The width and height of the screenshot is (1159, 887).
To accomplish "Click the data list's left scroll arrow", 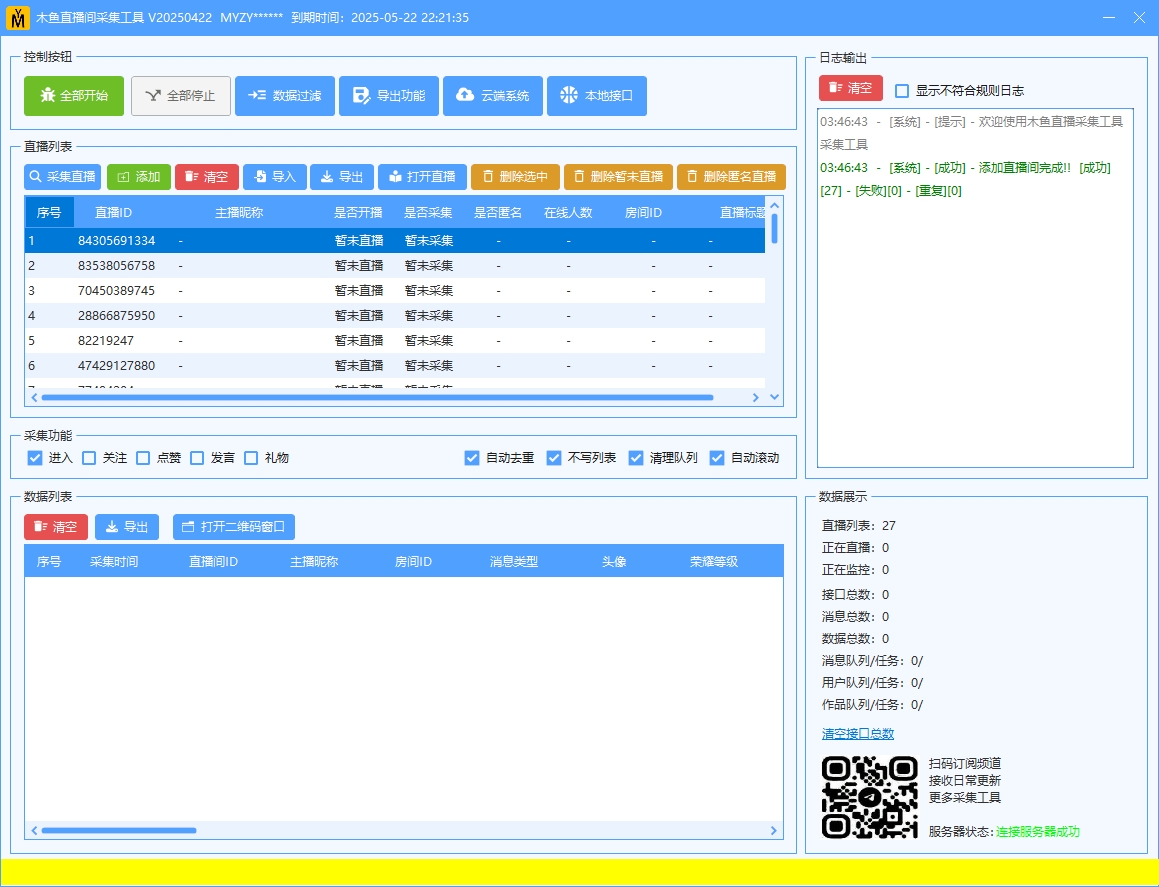I will [x=33, y=830].
